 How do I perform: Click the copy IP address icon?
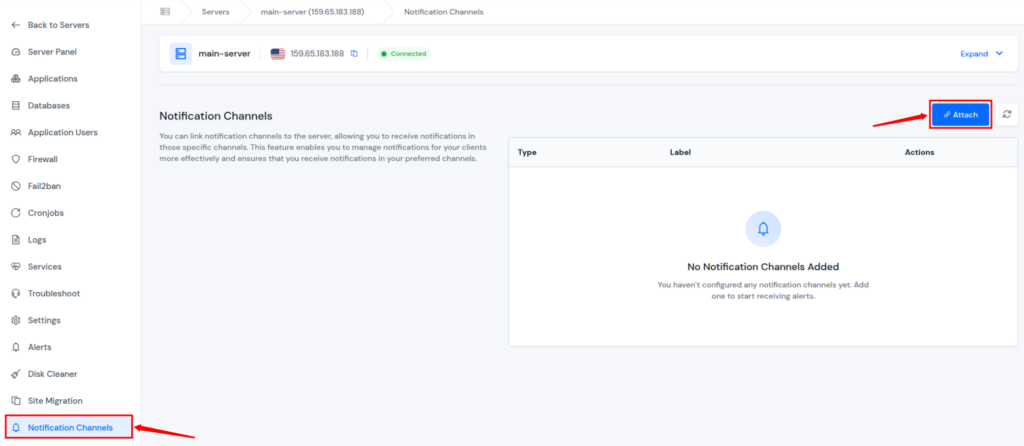[354, 54]
